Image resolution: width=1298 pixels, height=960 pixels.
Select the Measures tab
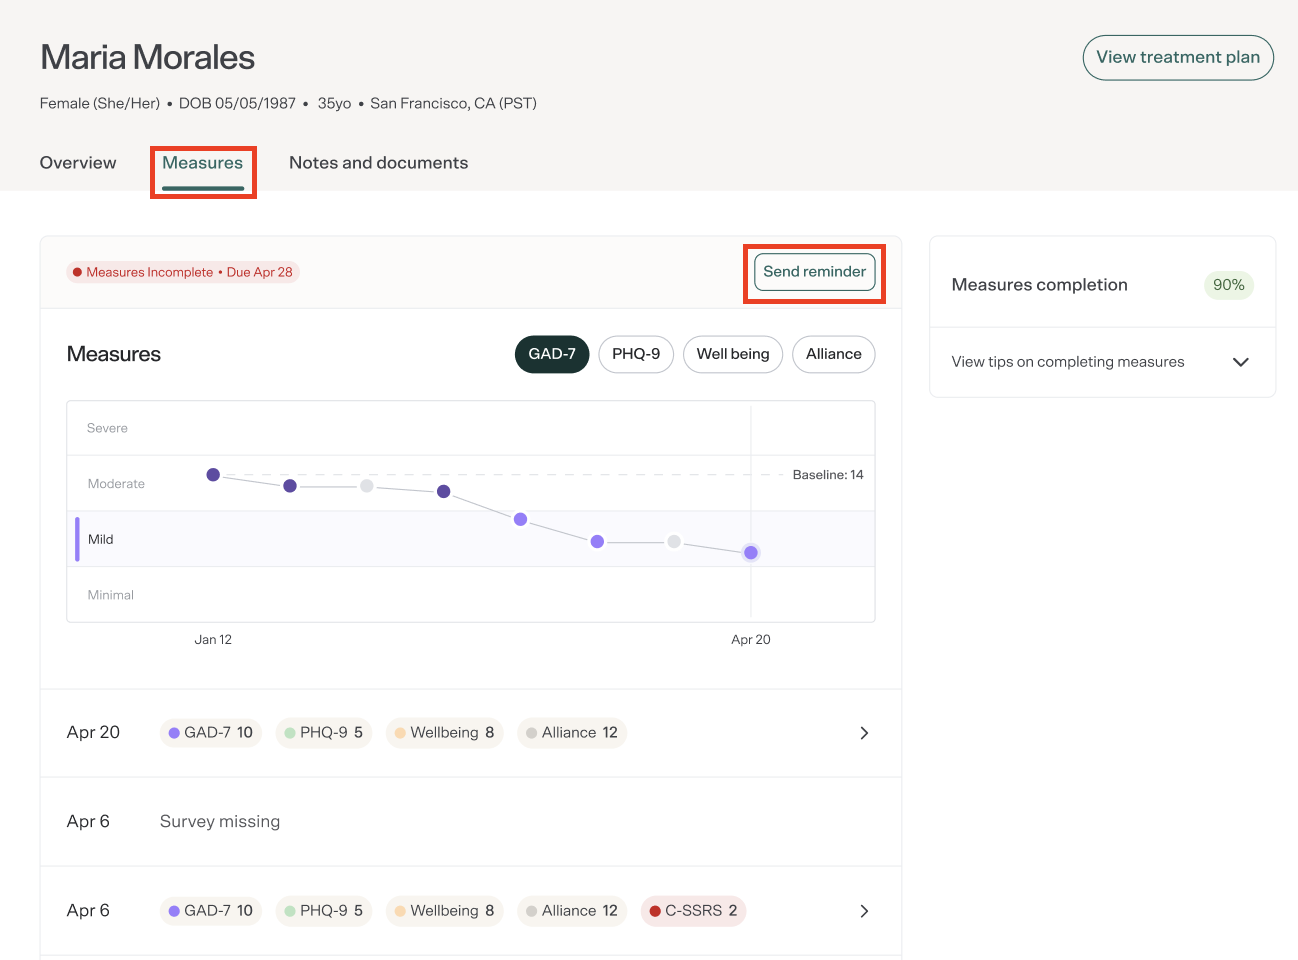[x=203, y=163]
